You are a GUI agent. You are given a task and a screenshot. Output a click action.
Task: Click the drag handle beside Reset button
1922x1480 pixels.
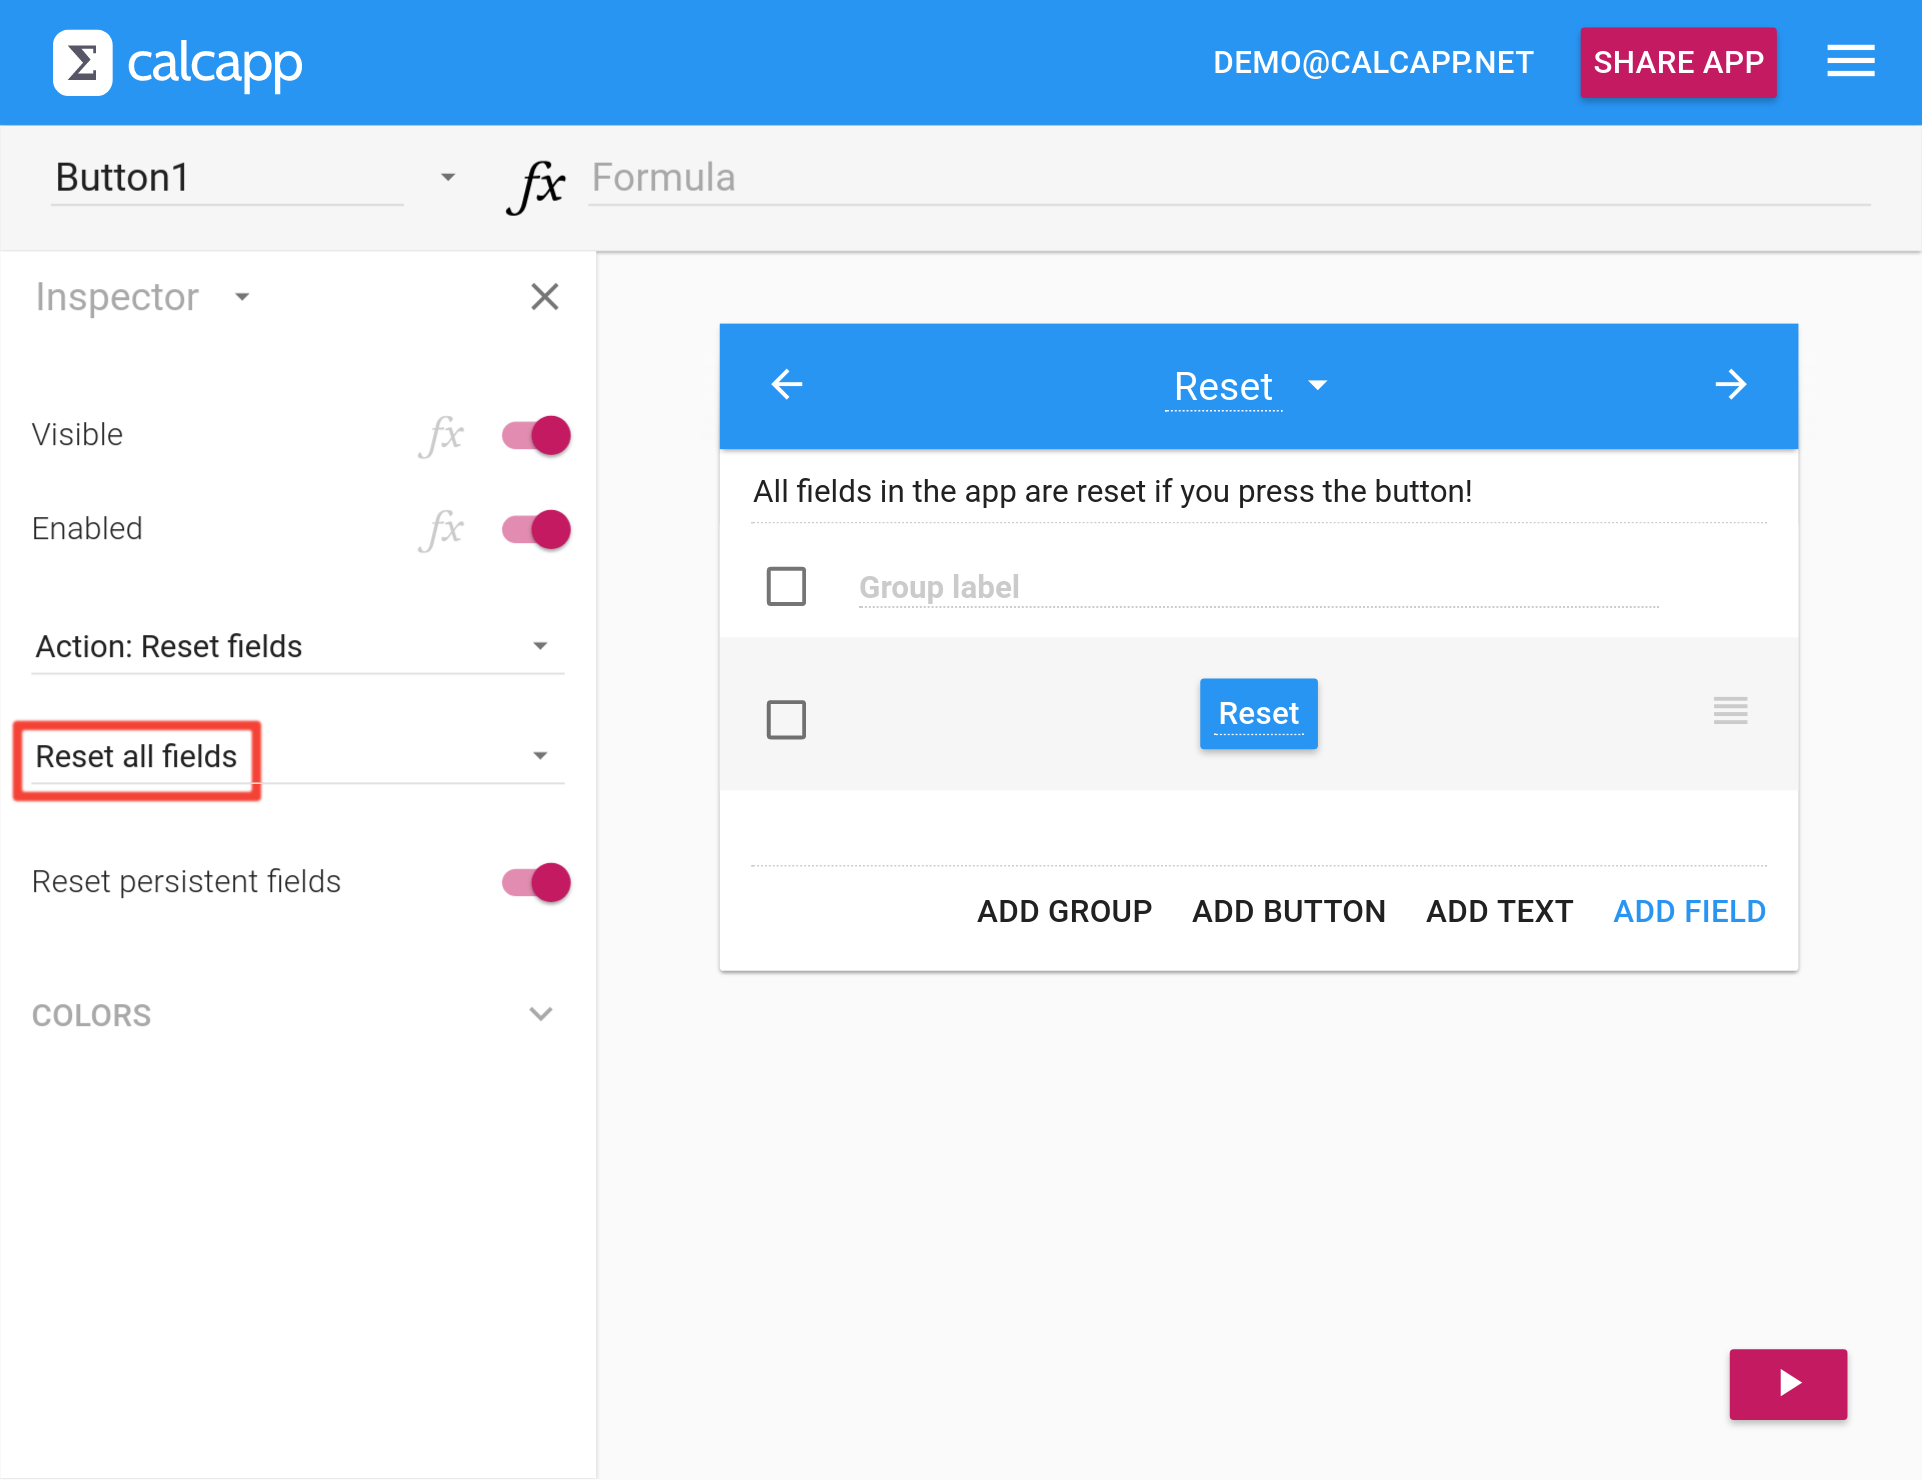1730,711
